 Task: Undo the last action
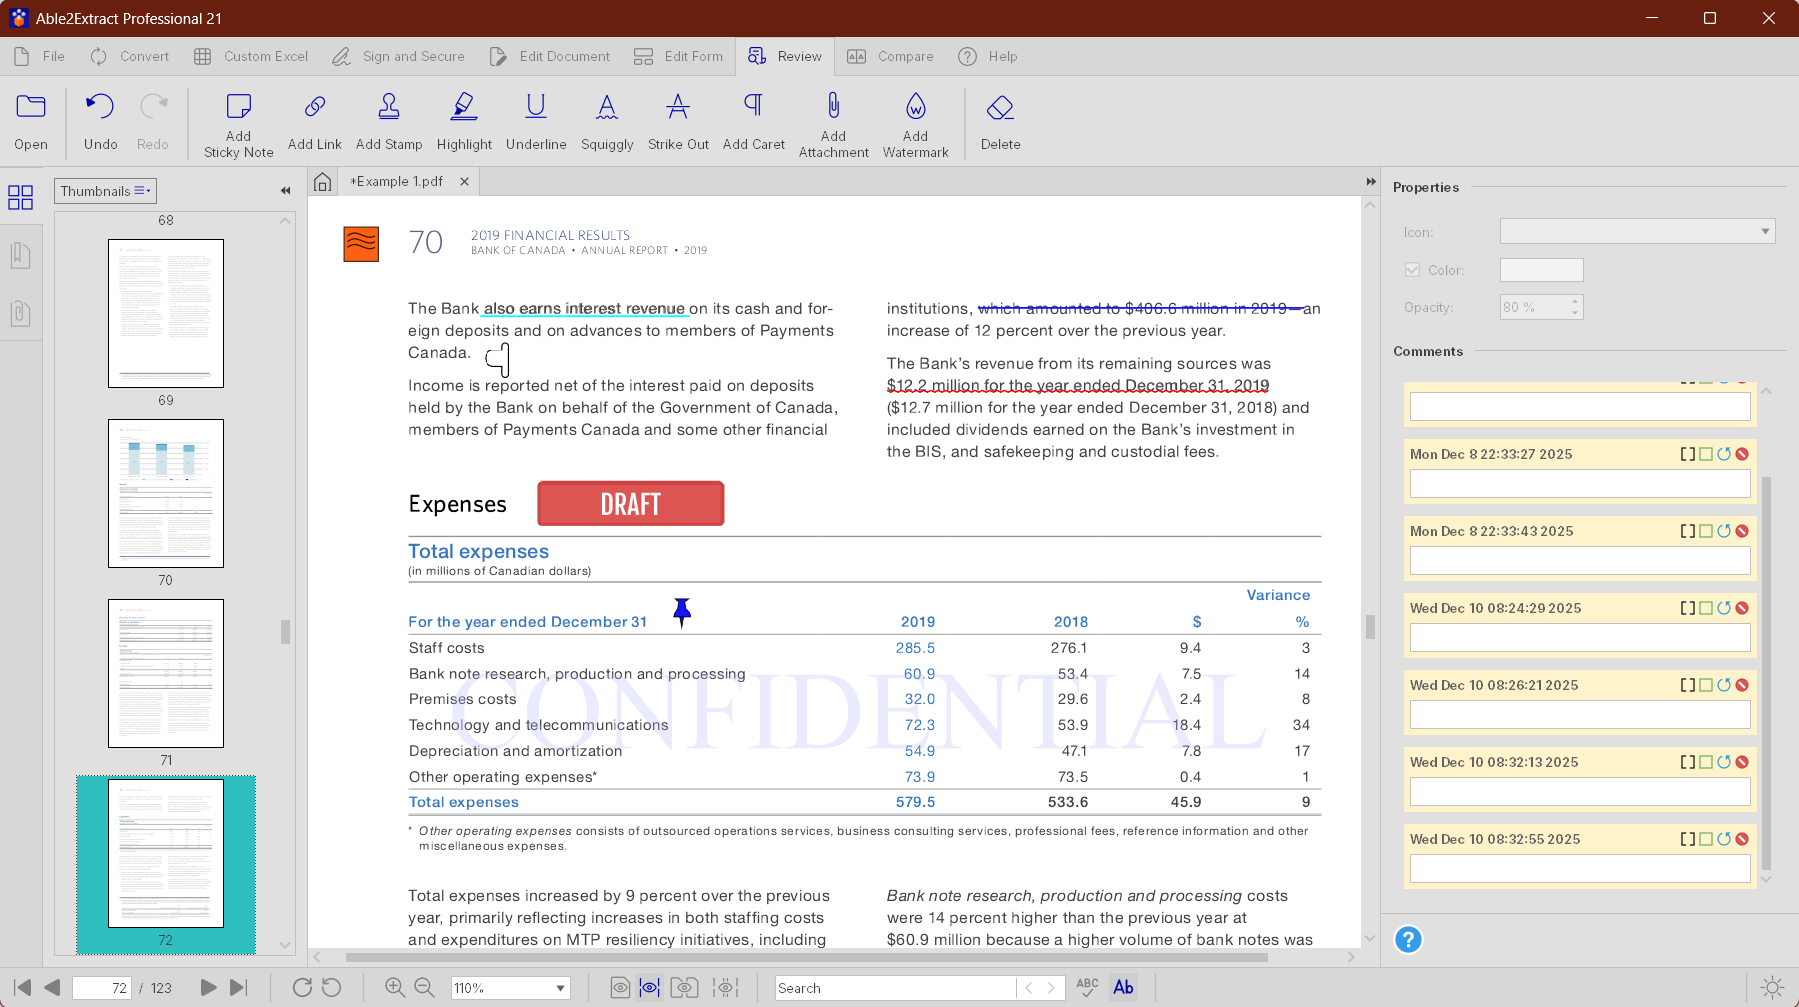(x=100, y=121)
